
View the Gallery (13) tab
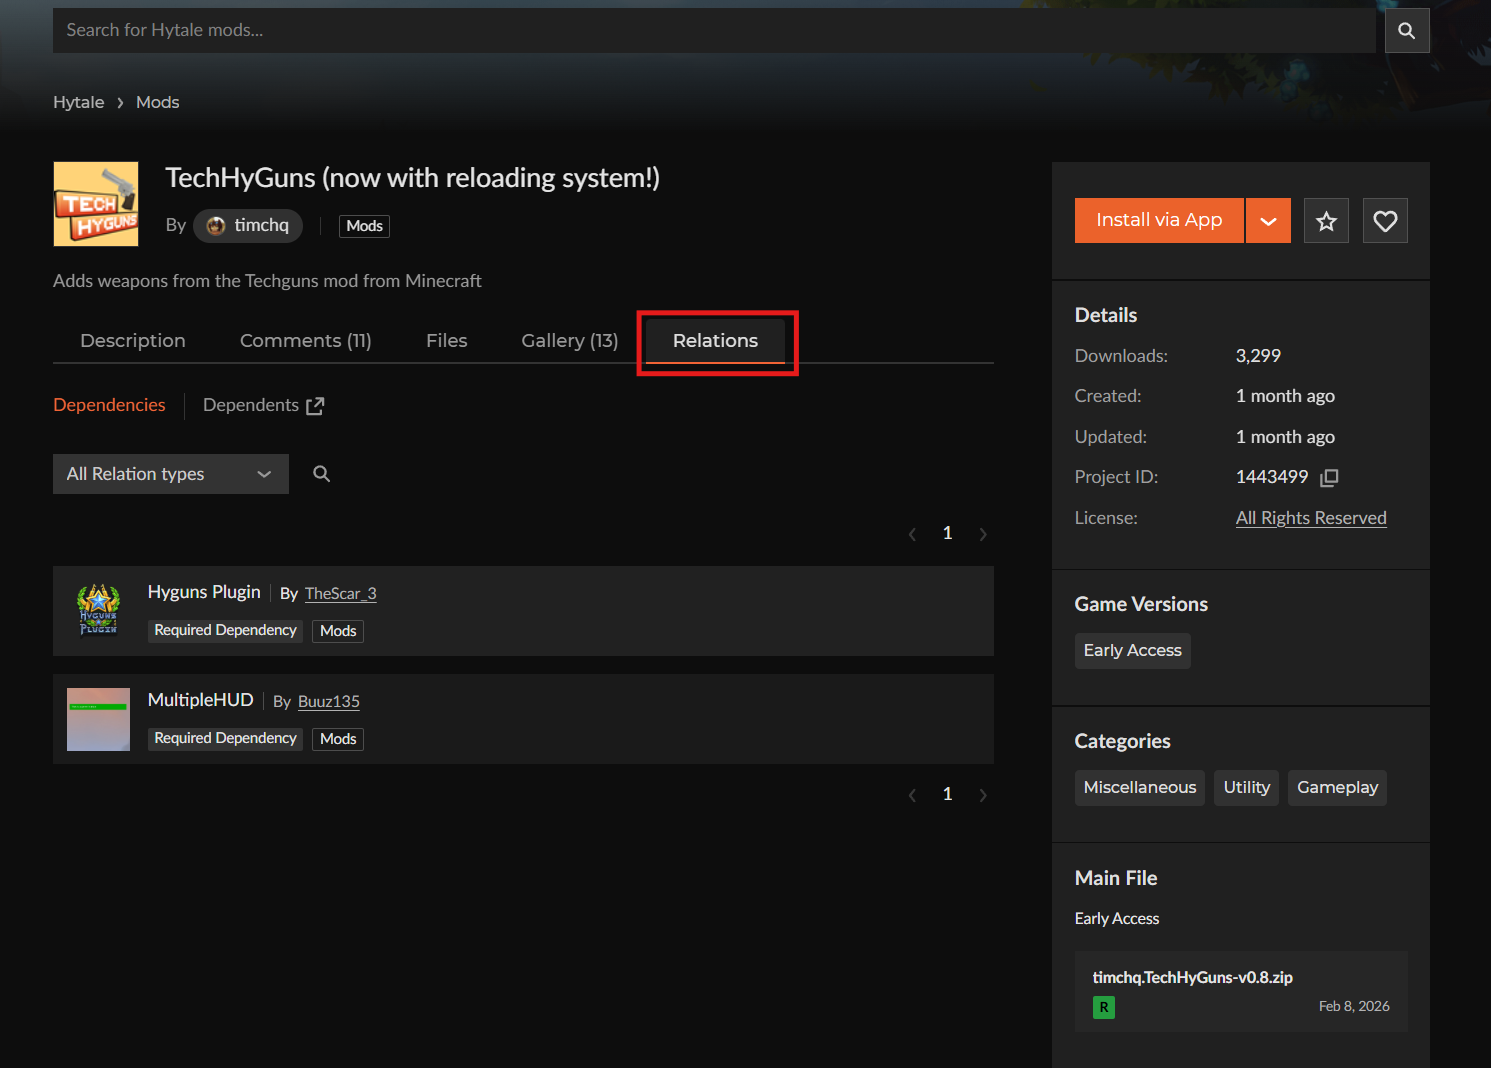click(x=570, y=341)
